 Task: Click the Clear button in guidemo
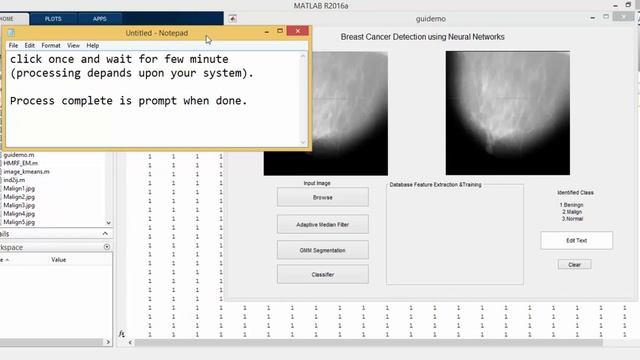click(x=574, y=264)
